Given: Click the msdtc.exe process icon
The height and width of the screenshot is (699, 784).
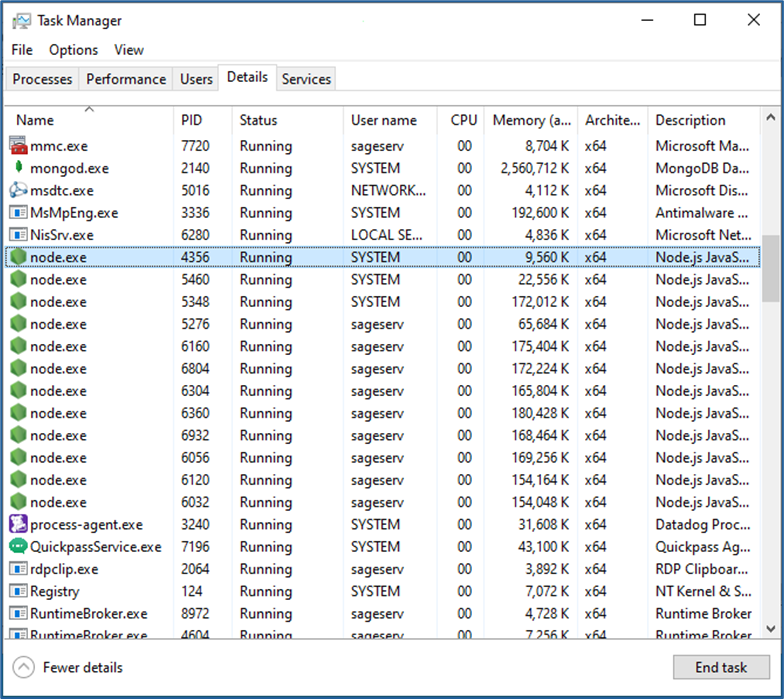Looking at the screenshot, I should click(18, 190).
